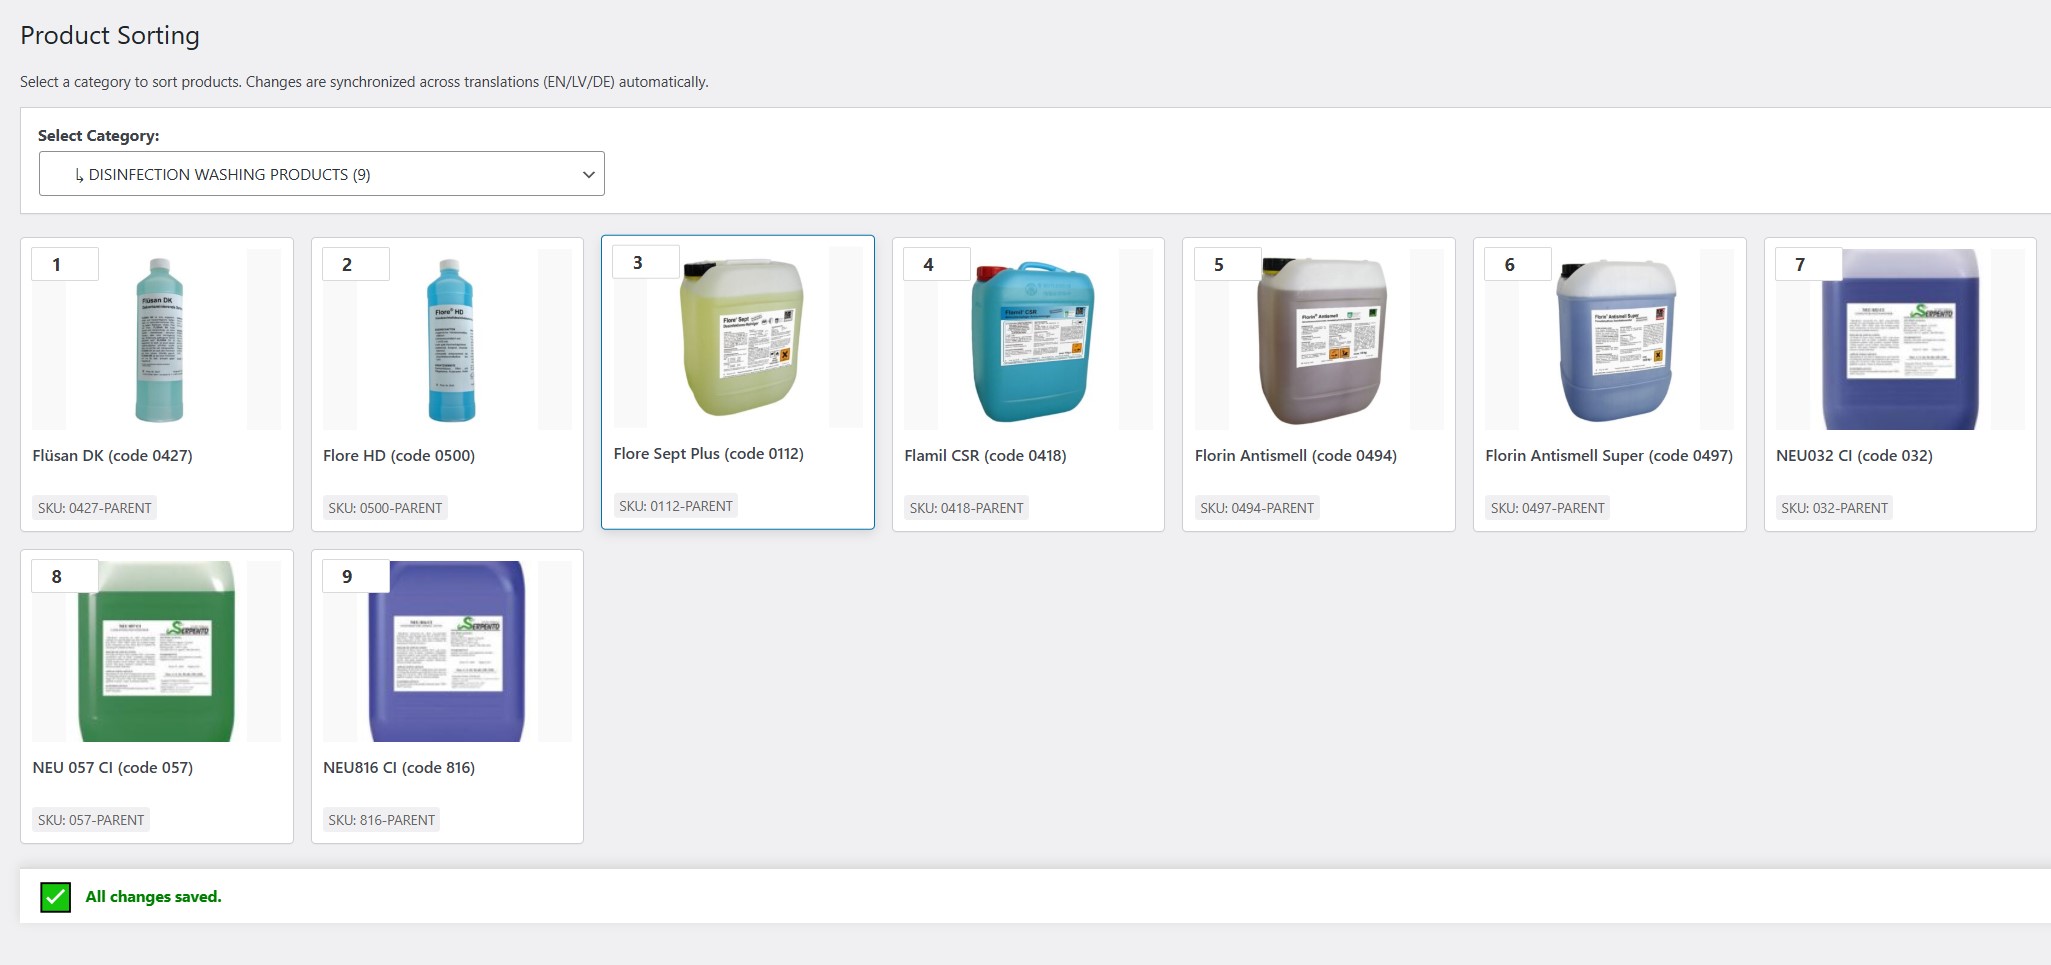Screen dimensions: 2051x965
Task: Click the brown Florin Antismell canister
Action: [1321, 340]
